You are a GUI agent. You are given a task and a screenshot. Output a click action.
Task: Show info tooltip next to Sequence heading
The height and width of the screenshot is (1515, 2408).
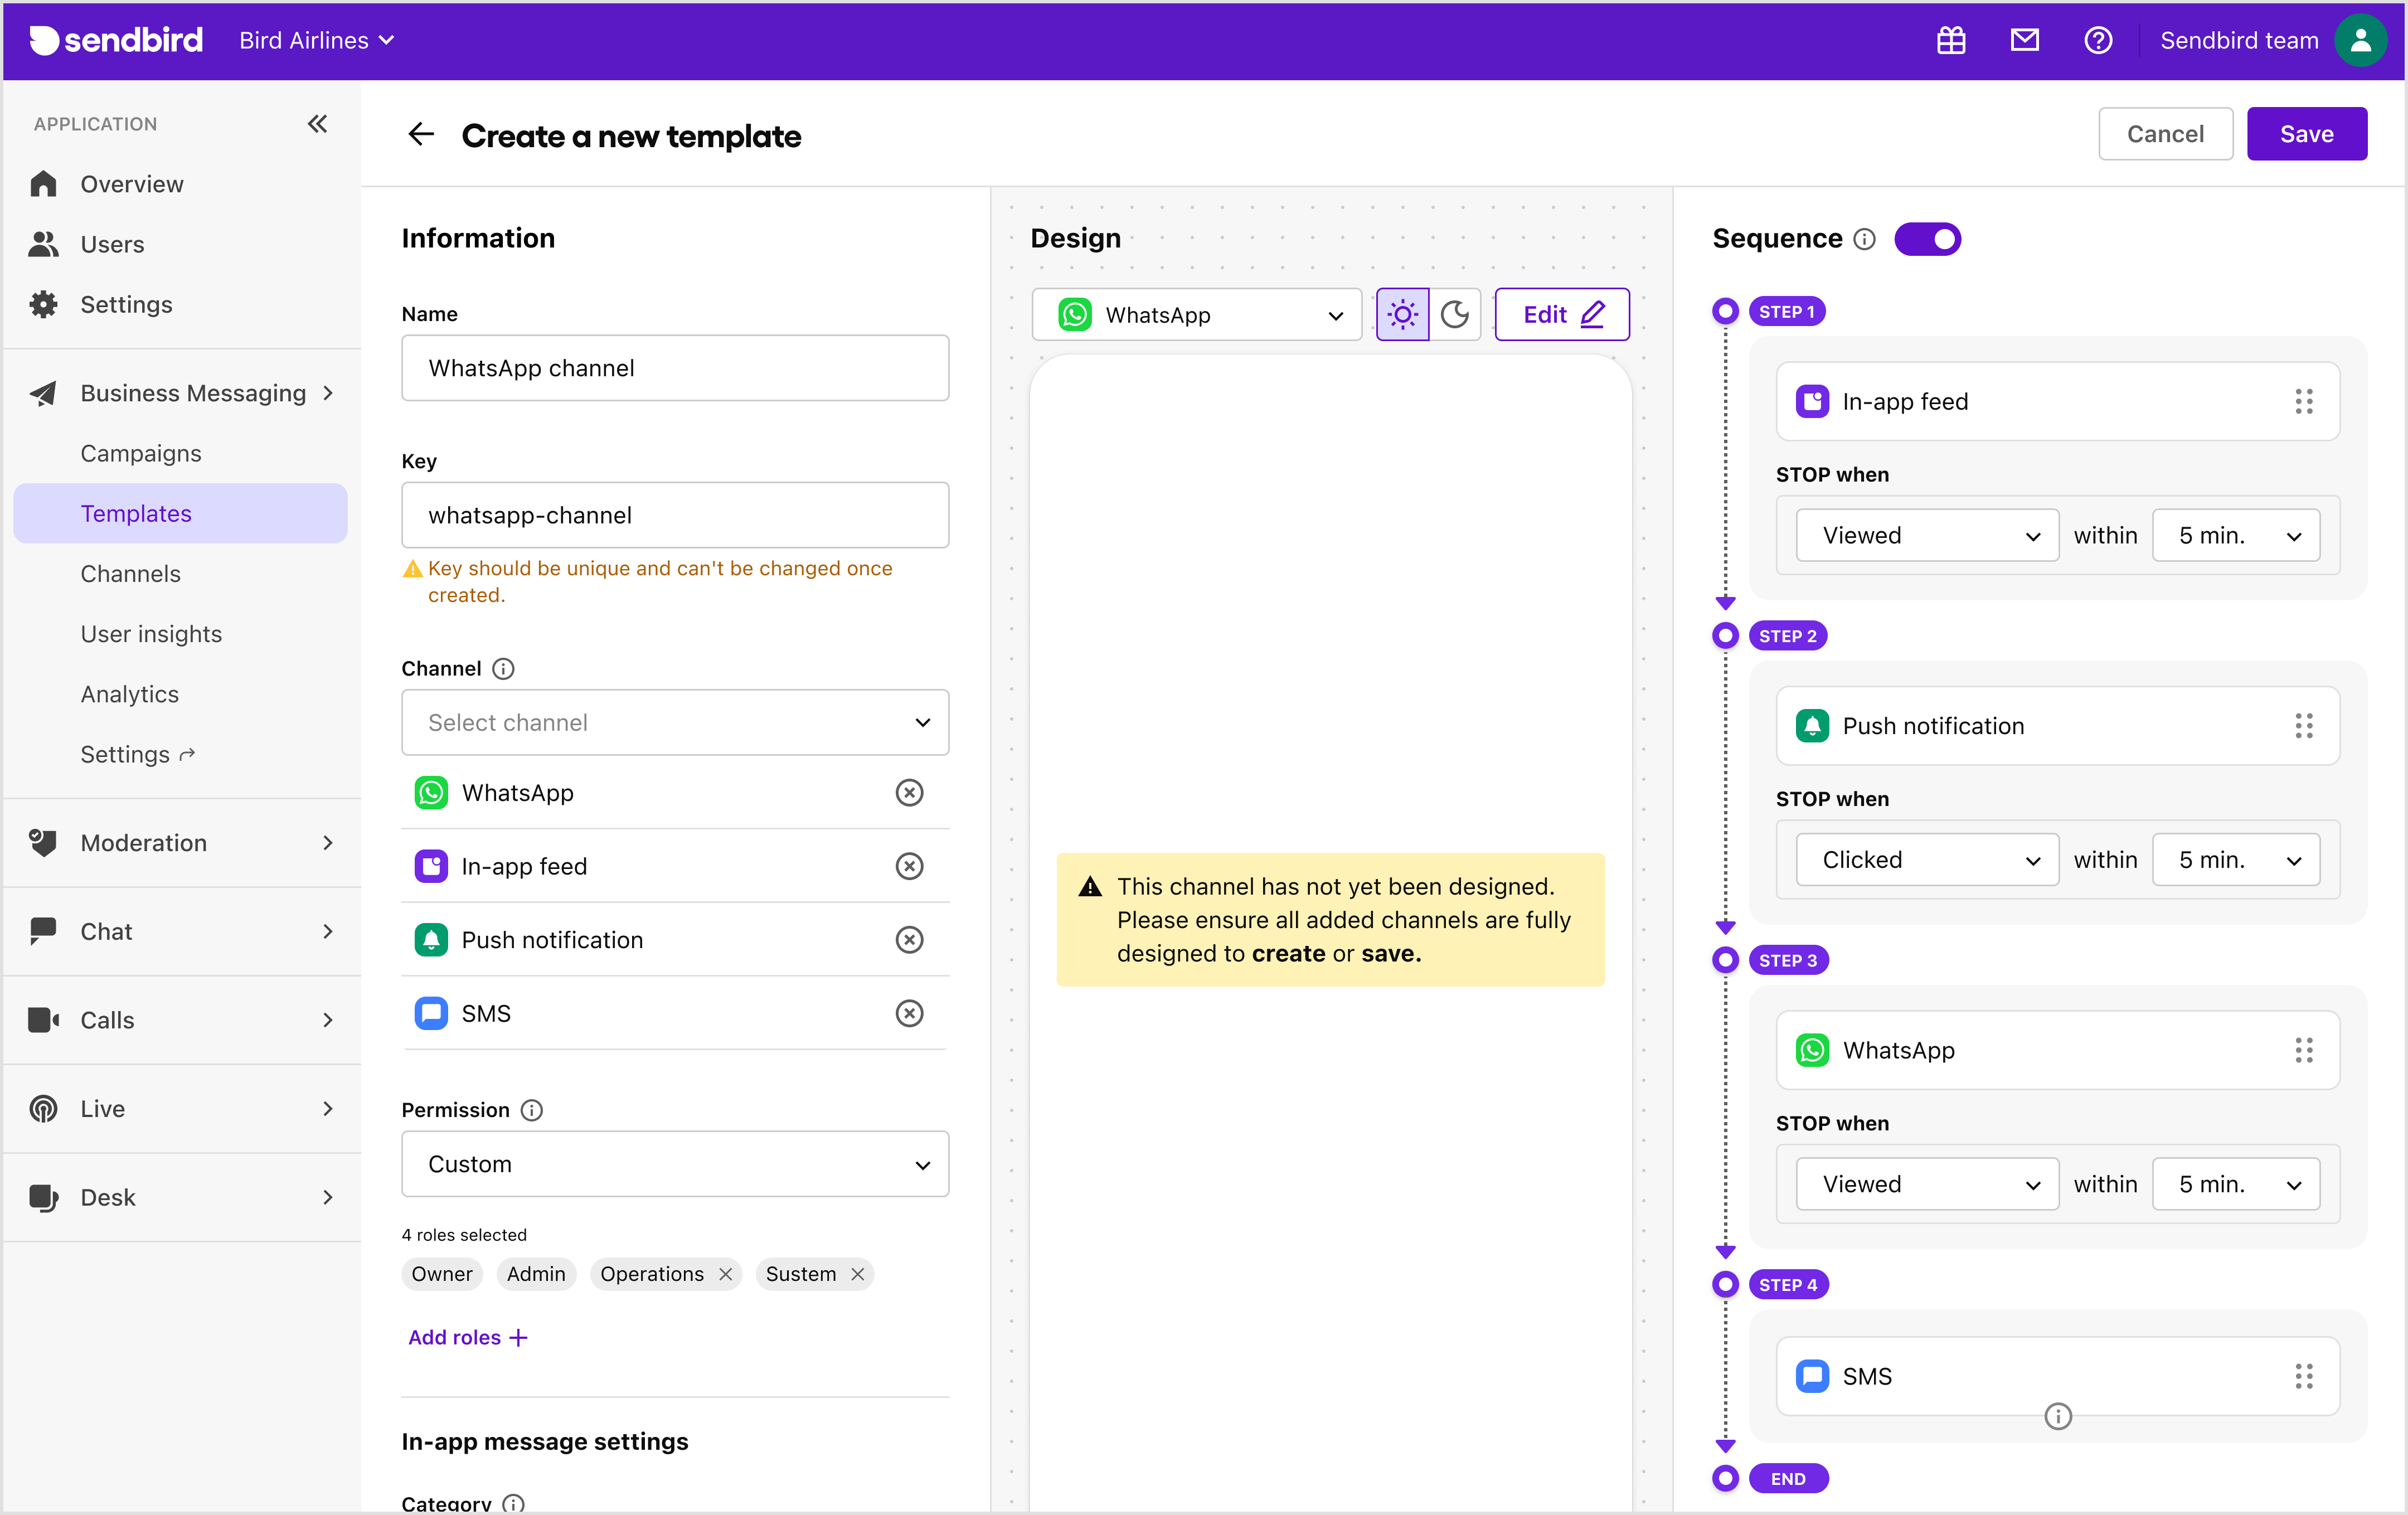click(1864, 239)
